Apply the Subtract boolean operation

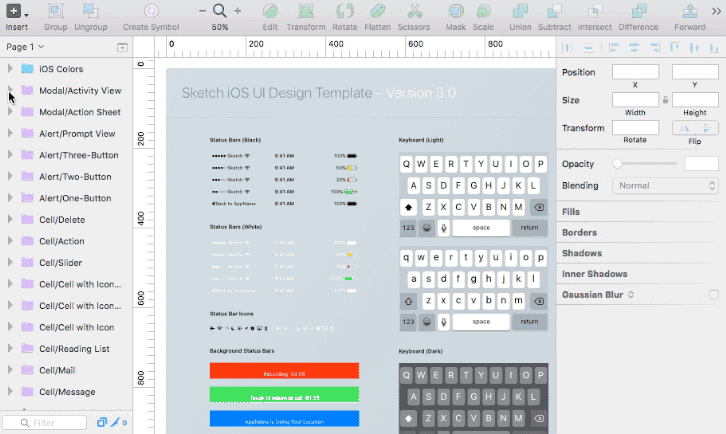click(554, 11)
